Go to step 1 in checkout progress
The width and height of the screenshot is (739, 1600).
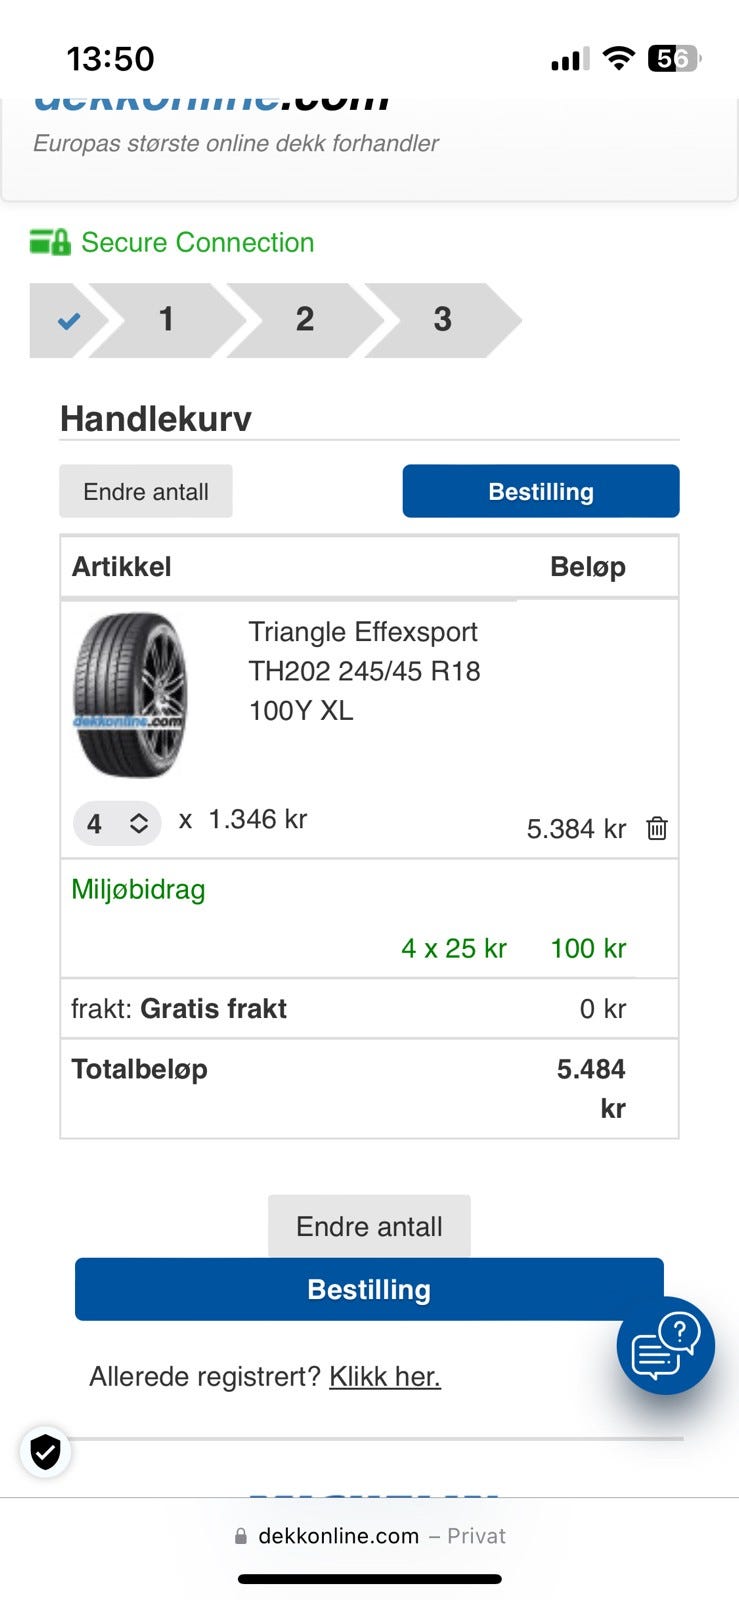(x=167, y=320)
